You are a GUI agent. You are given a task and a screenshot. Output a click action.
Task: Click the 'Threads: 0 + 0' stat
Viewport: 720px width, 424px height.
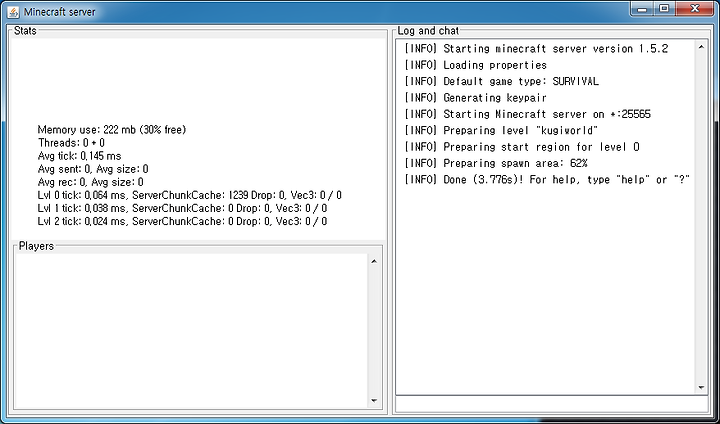(x=71, y=143)
